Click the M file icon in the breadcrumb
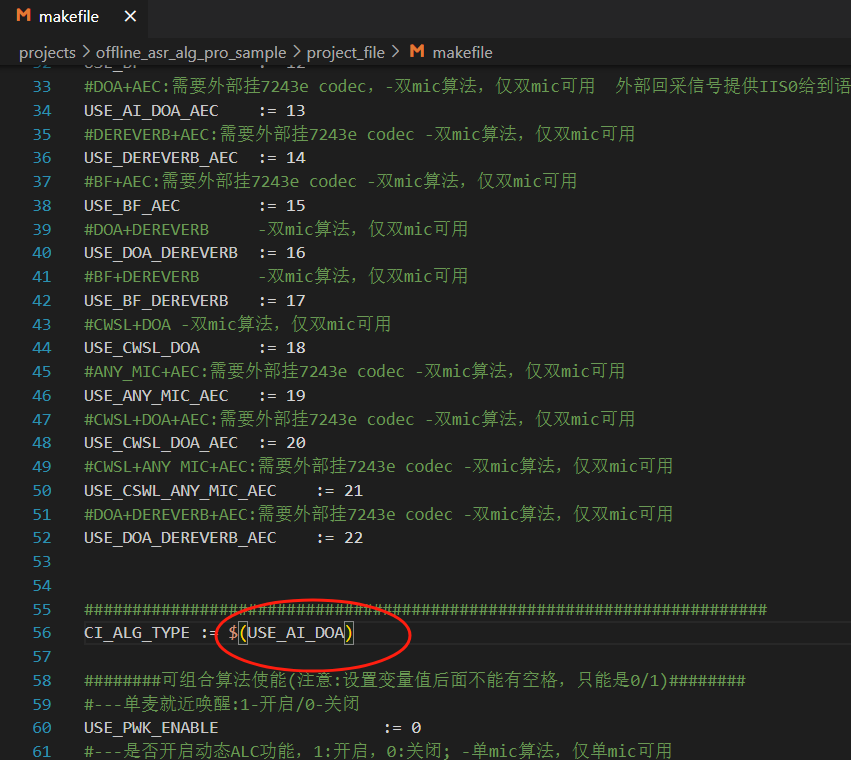This screenshot has width=851, height=760. tap(417, 52)
